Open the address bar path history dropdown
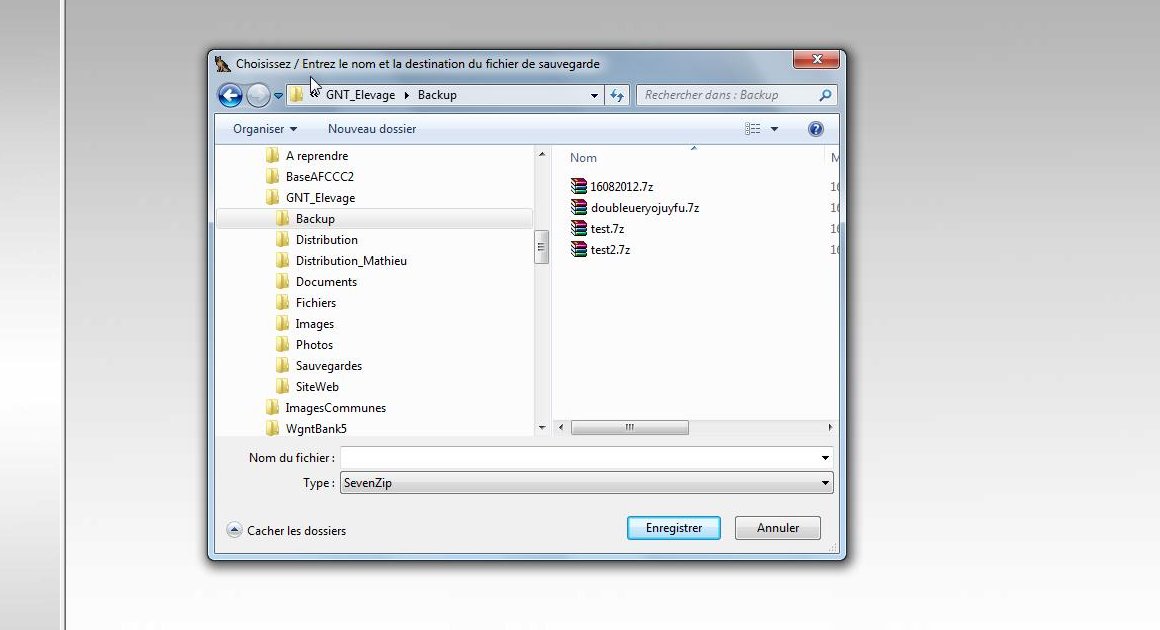1160x630 pixels. click(595, 96)
